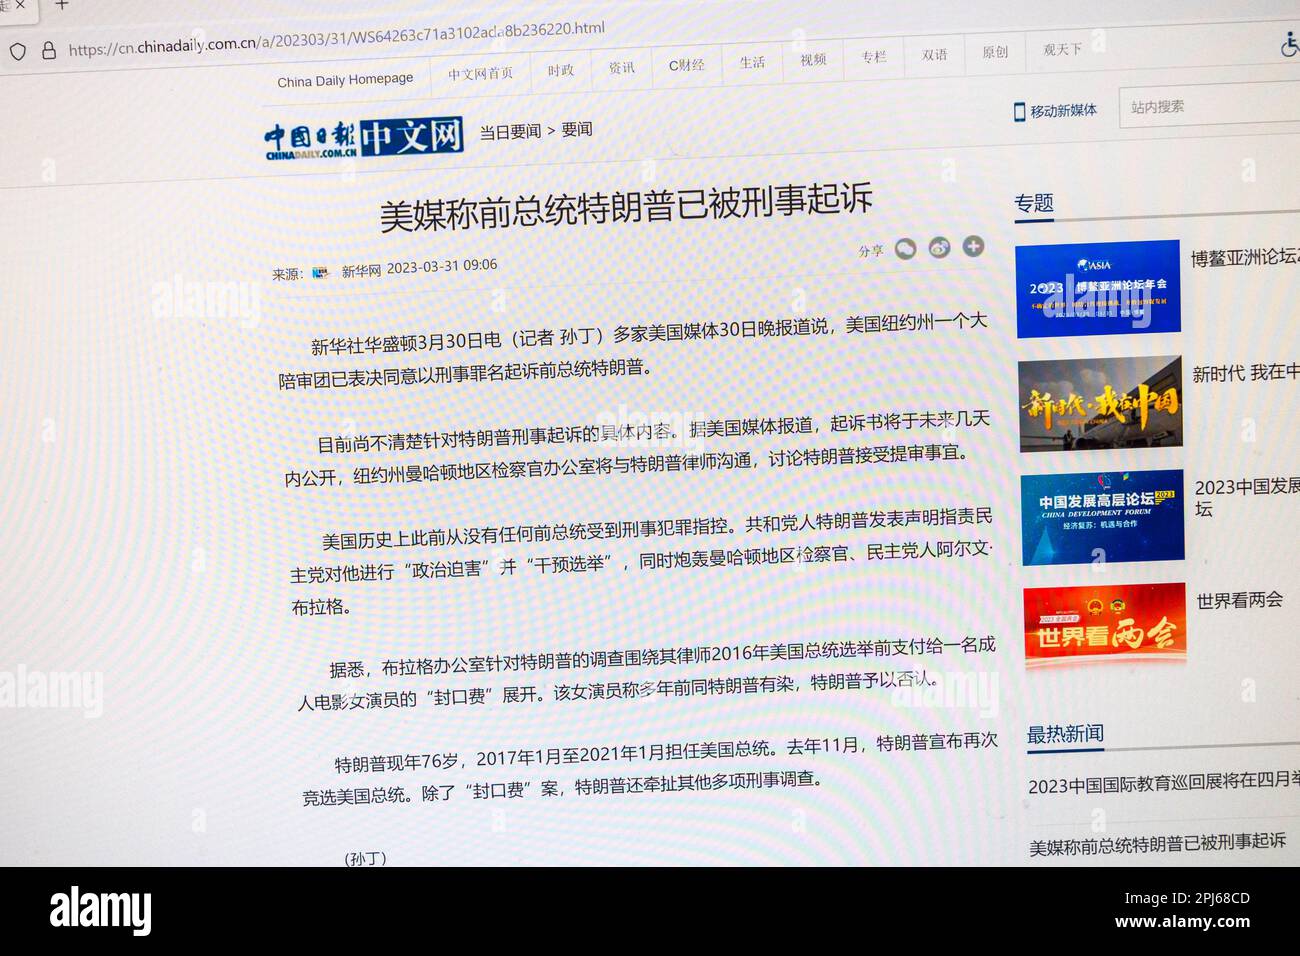Click the article headline 美媒称前总统特朗普已被刑事起诉
1300x956 pixels.
(626, 206)
